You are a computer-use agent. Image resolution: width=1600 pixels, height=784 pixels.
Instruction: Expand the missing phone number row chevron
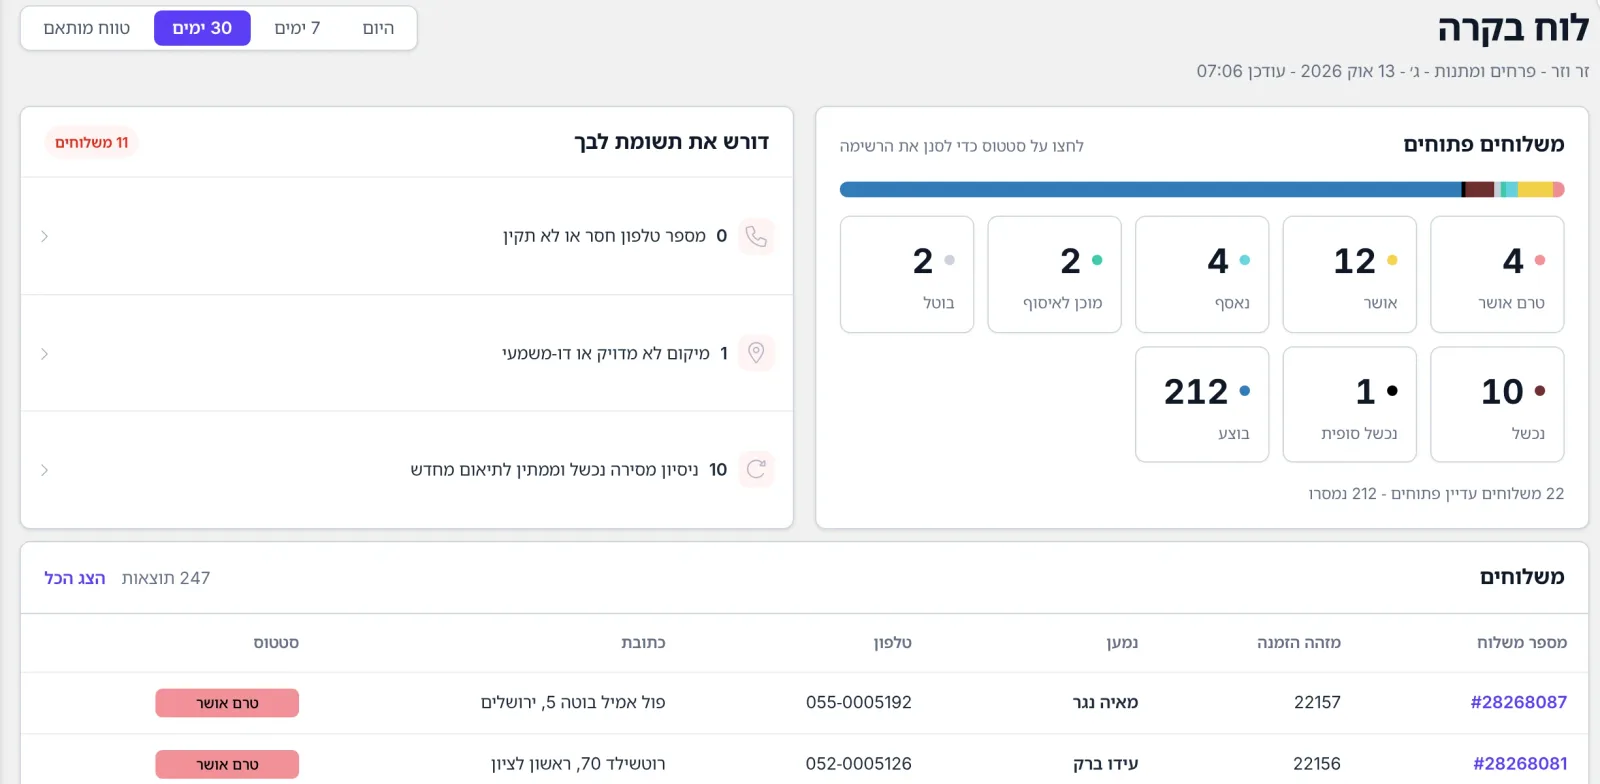click(44, 237)
